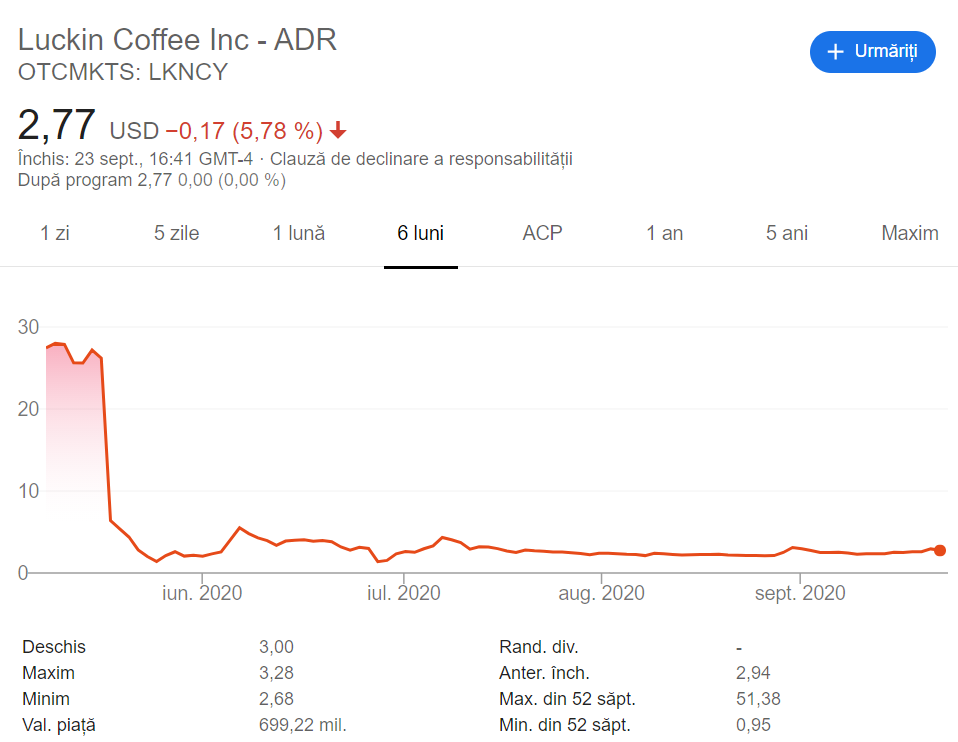
Task: Click chart at iun. 2020 label
Action: coord(202,593)
